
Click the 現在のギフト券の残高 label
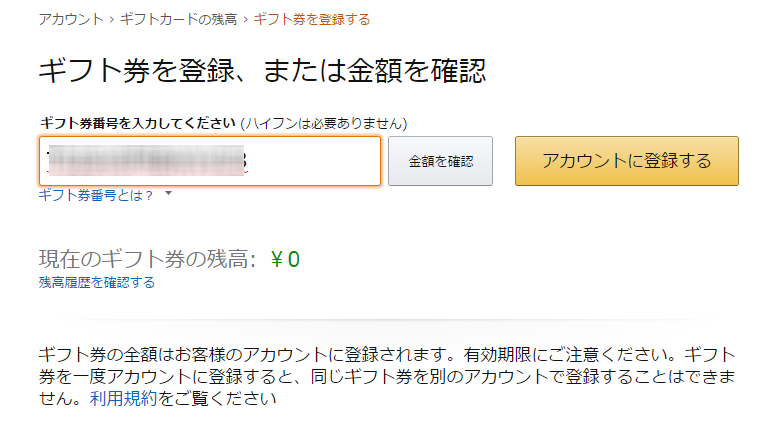coord(148,260)
